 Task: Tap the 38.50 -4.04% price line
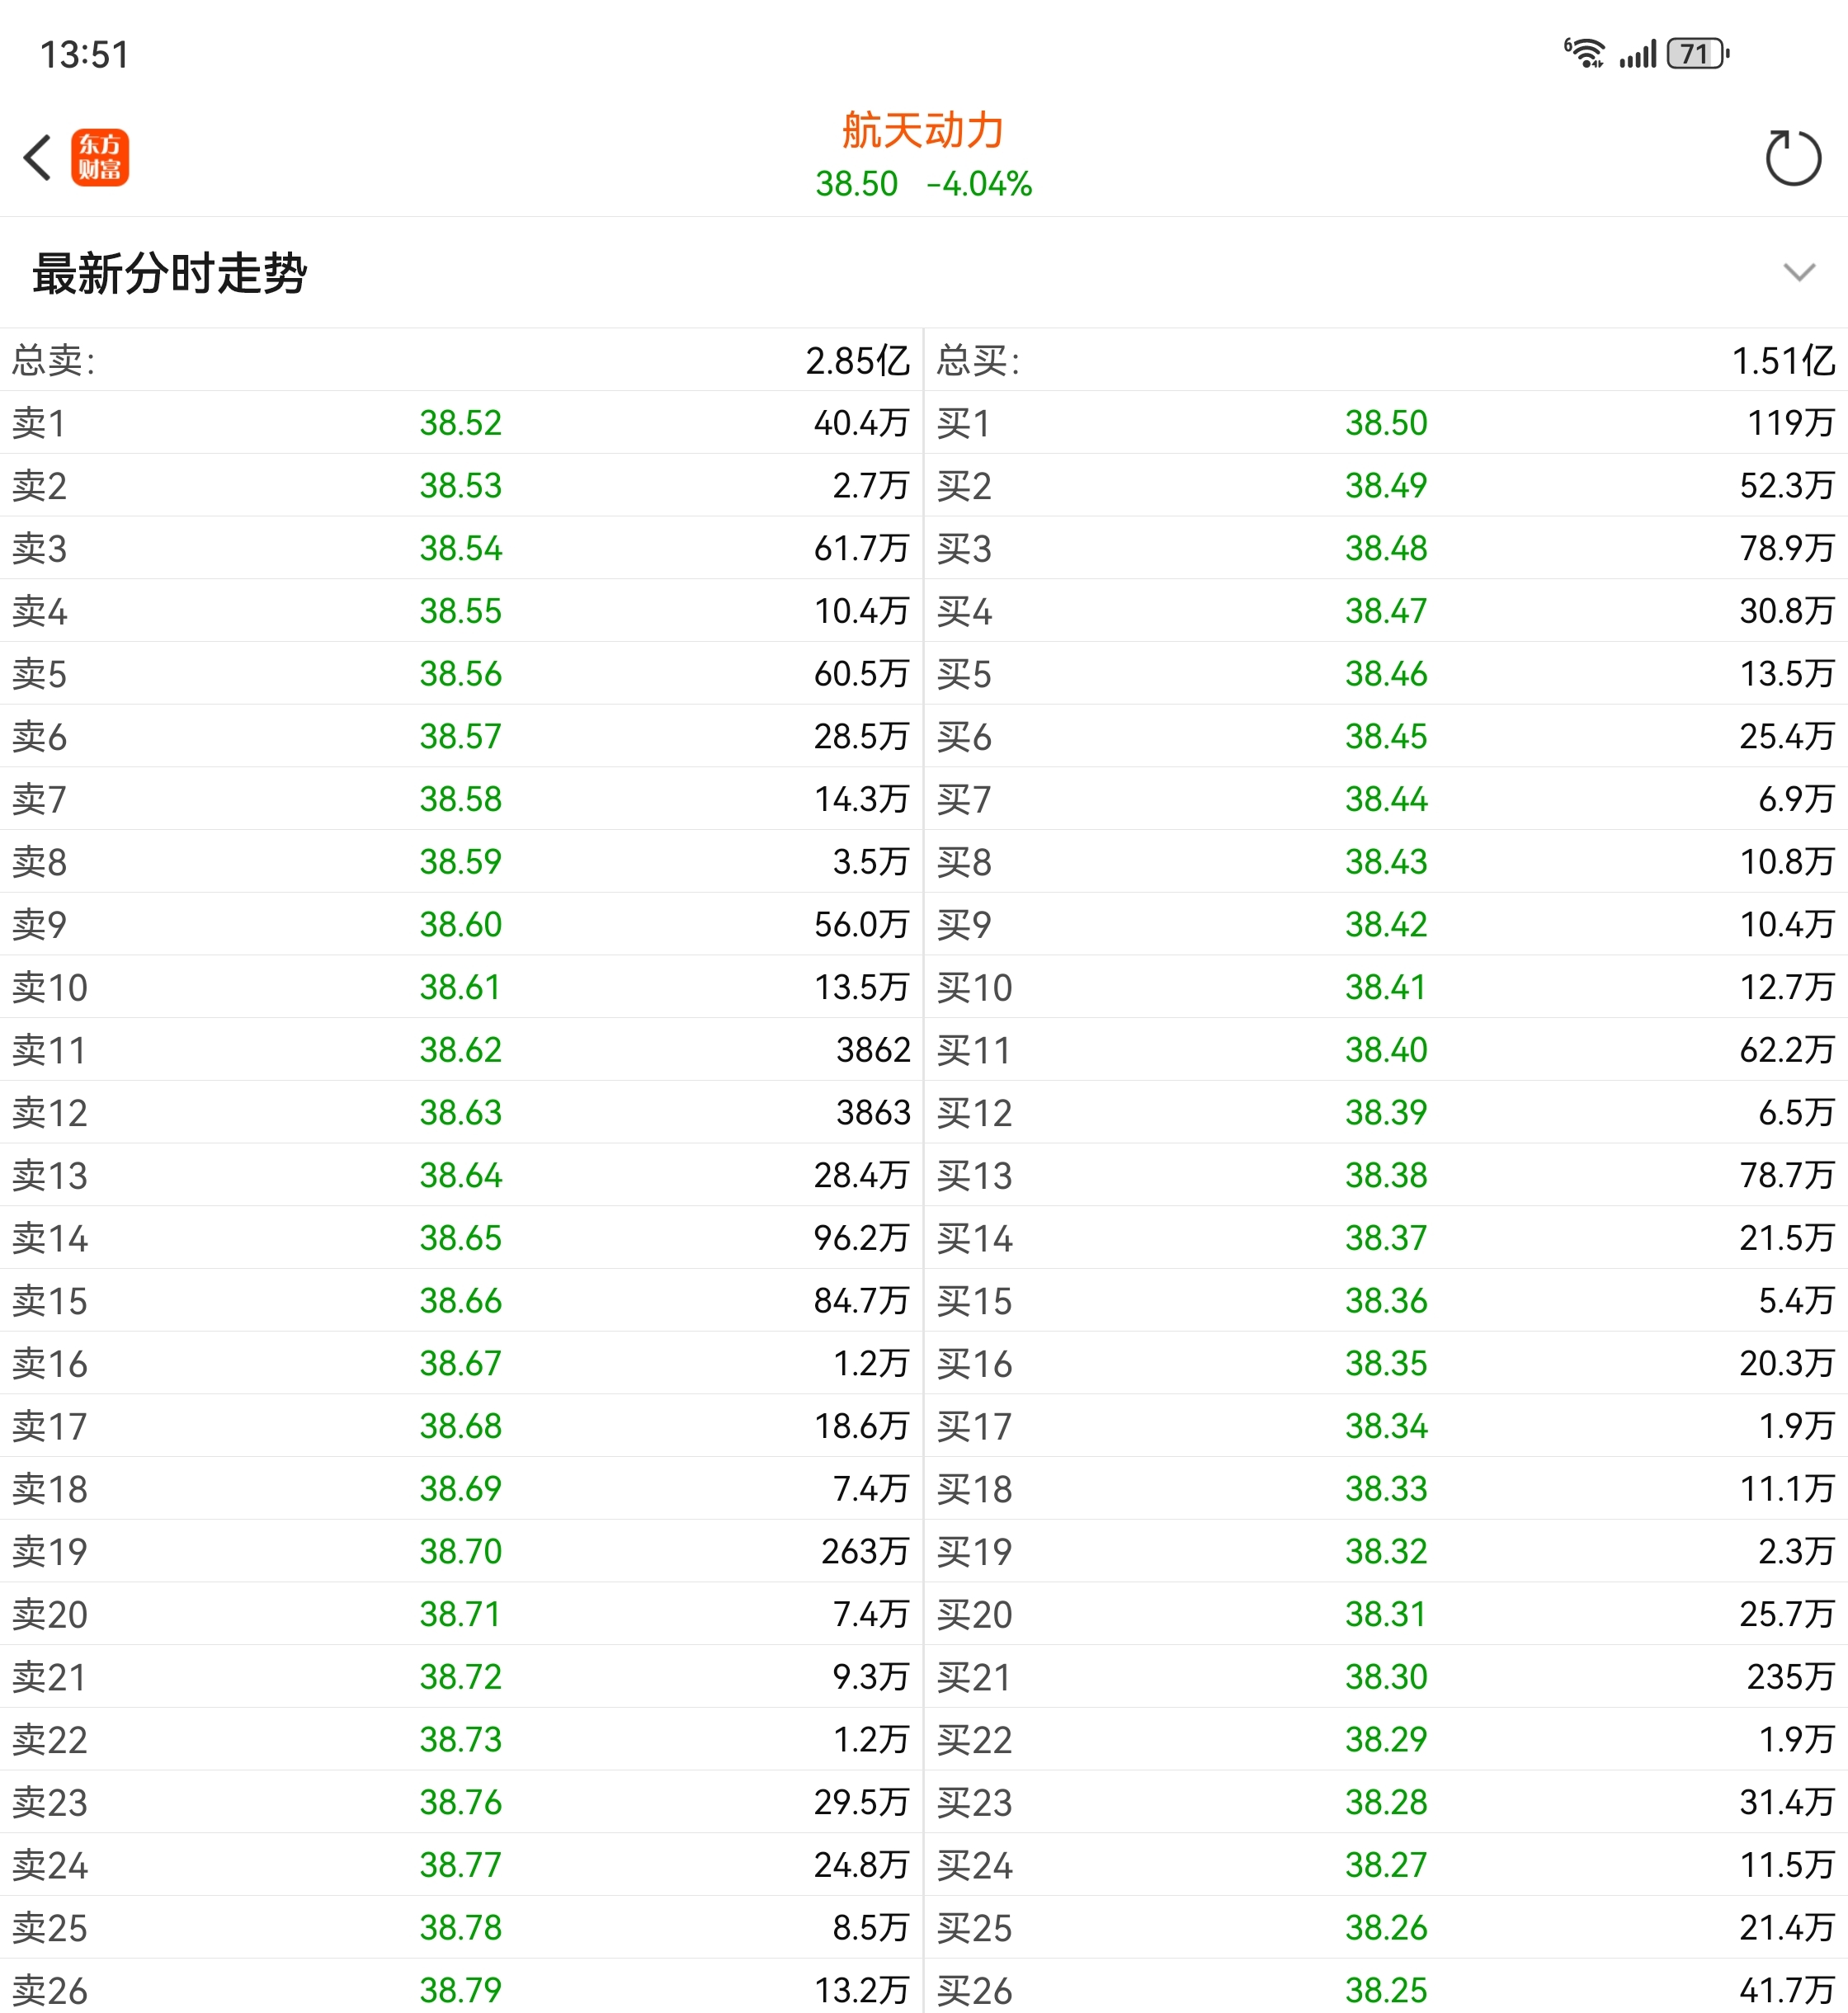pyautogui.click(x=922, y=184)
